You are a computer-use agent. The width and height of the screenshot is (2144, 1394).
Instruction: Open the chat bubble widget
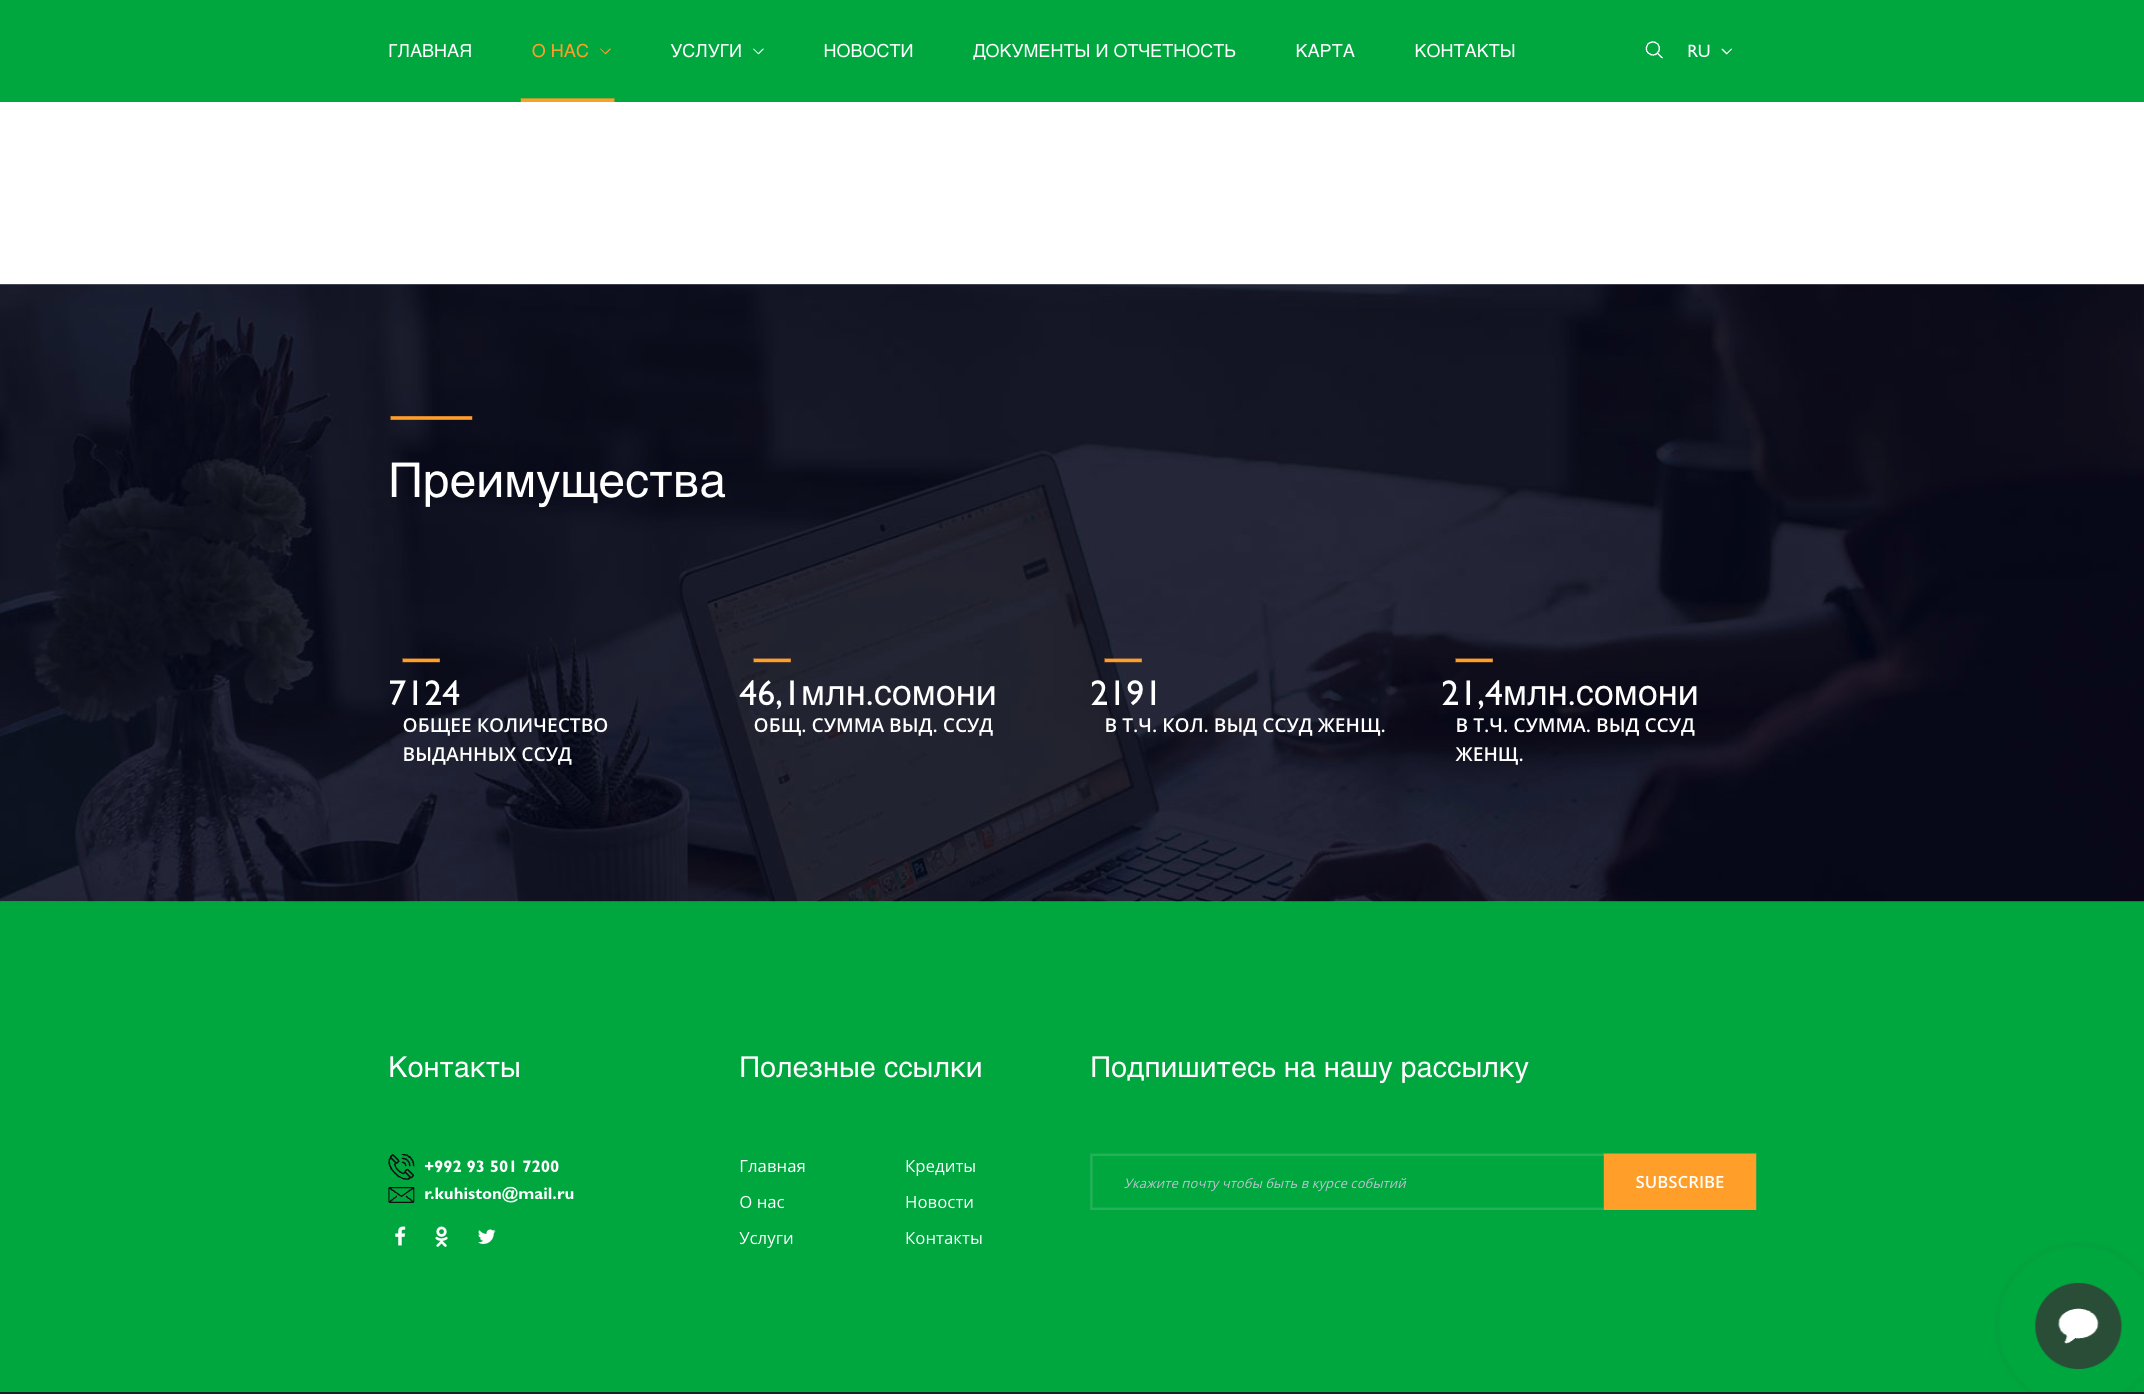click(2078, 1326)
